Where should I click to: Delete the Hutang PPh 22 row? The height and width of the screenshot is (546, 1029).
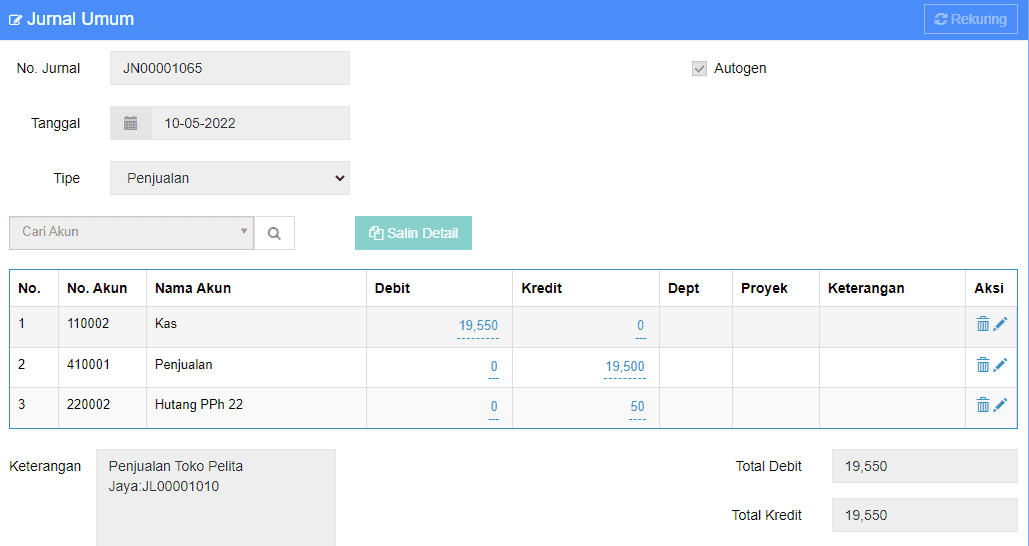(982, 405)
